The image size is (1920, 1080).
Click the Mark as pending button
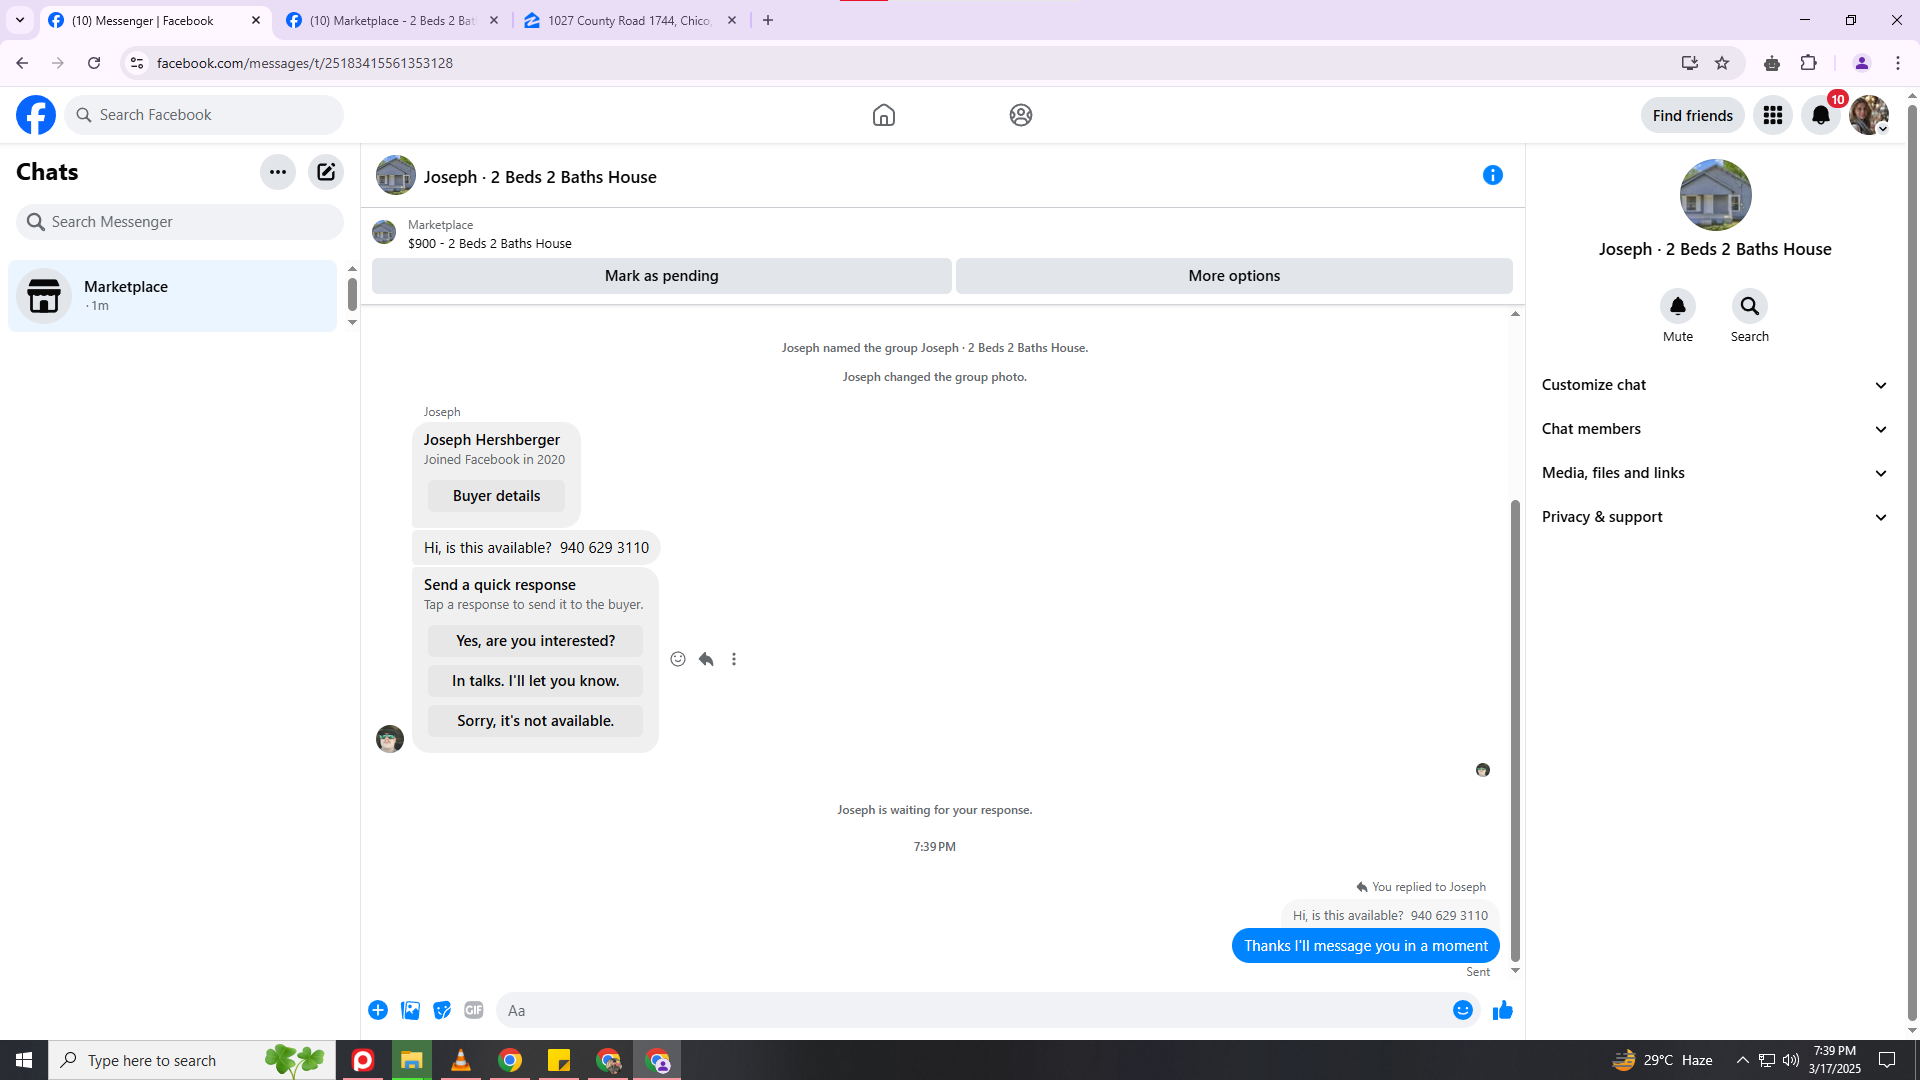662,276
